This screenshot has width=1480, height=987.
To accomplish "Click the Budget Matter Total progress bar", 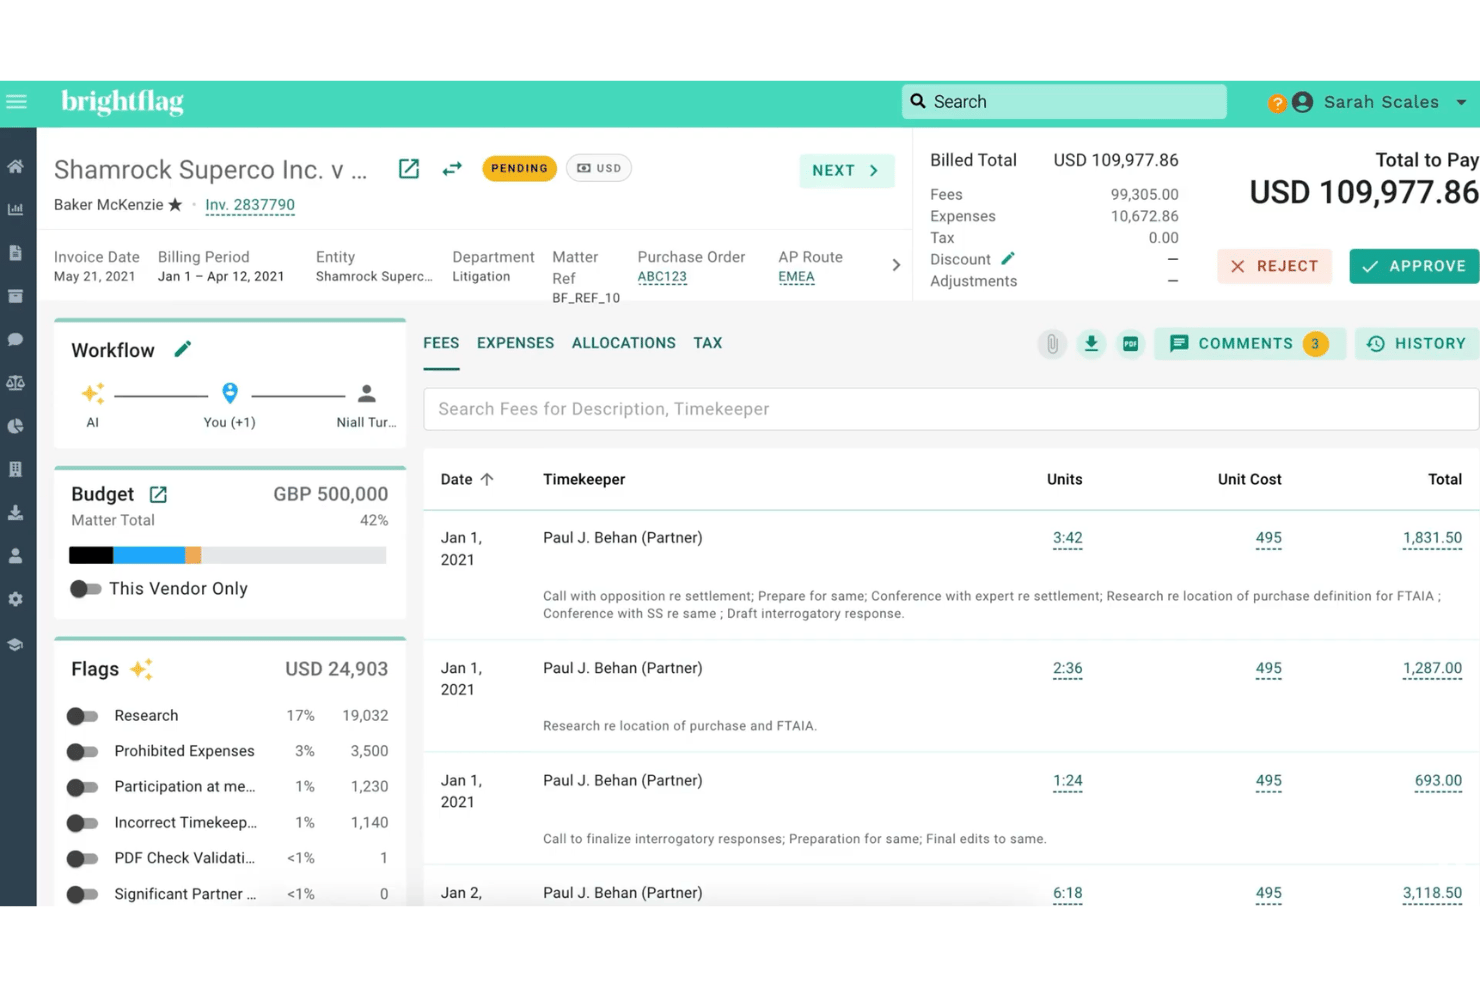I will tap(227, 555).
